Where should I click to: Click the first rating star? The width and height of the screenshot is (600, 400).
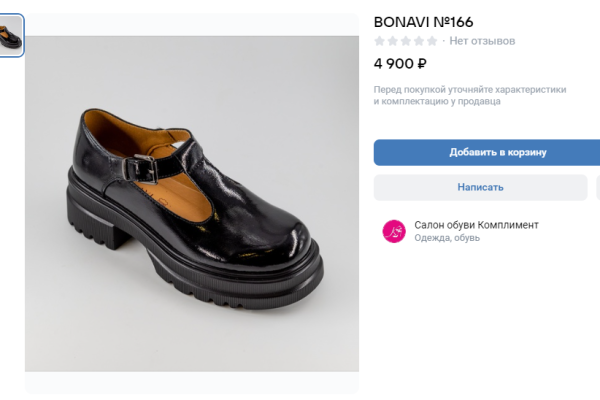[x=380, y=41]
